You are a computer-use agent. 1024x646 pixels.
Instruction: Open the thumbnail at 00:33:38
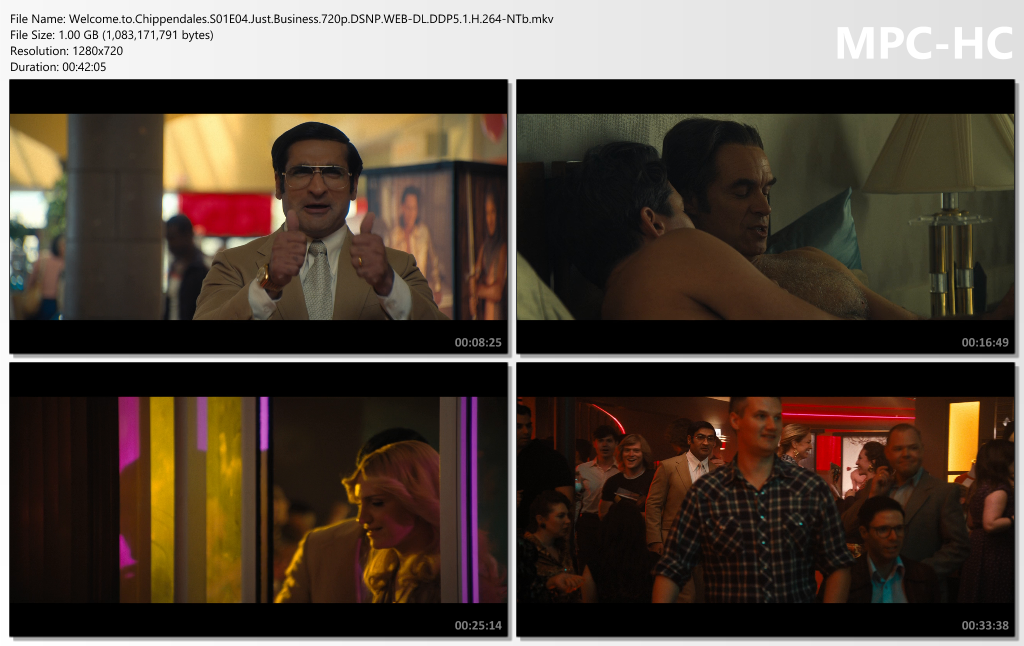click(765, 500)
